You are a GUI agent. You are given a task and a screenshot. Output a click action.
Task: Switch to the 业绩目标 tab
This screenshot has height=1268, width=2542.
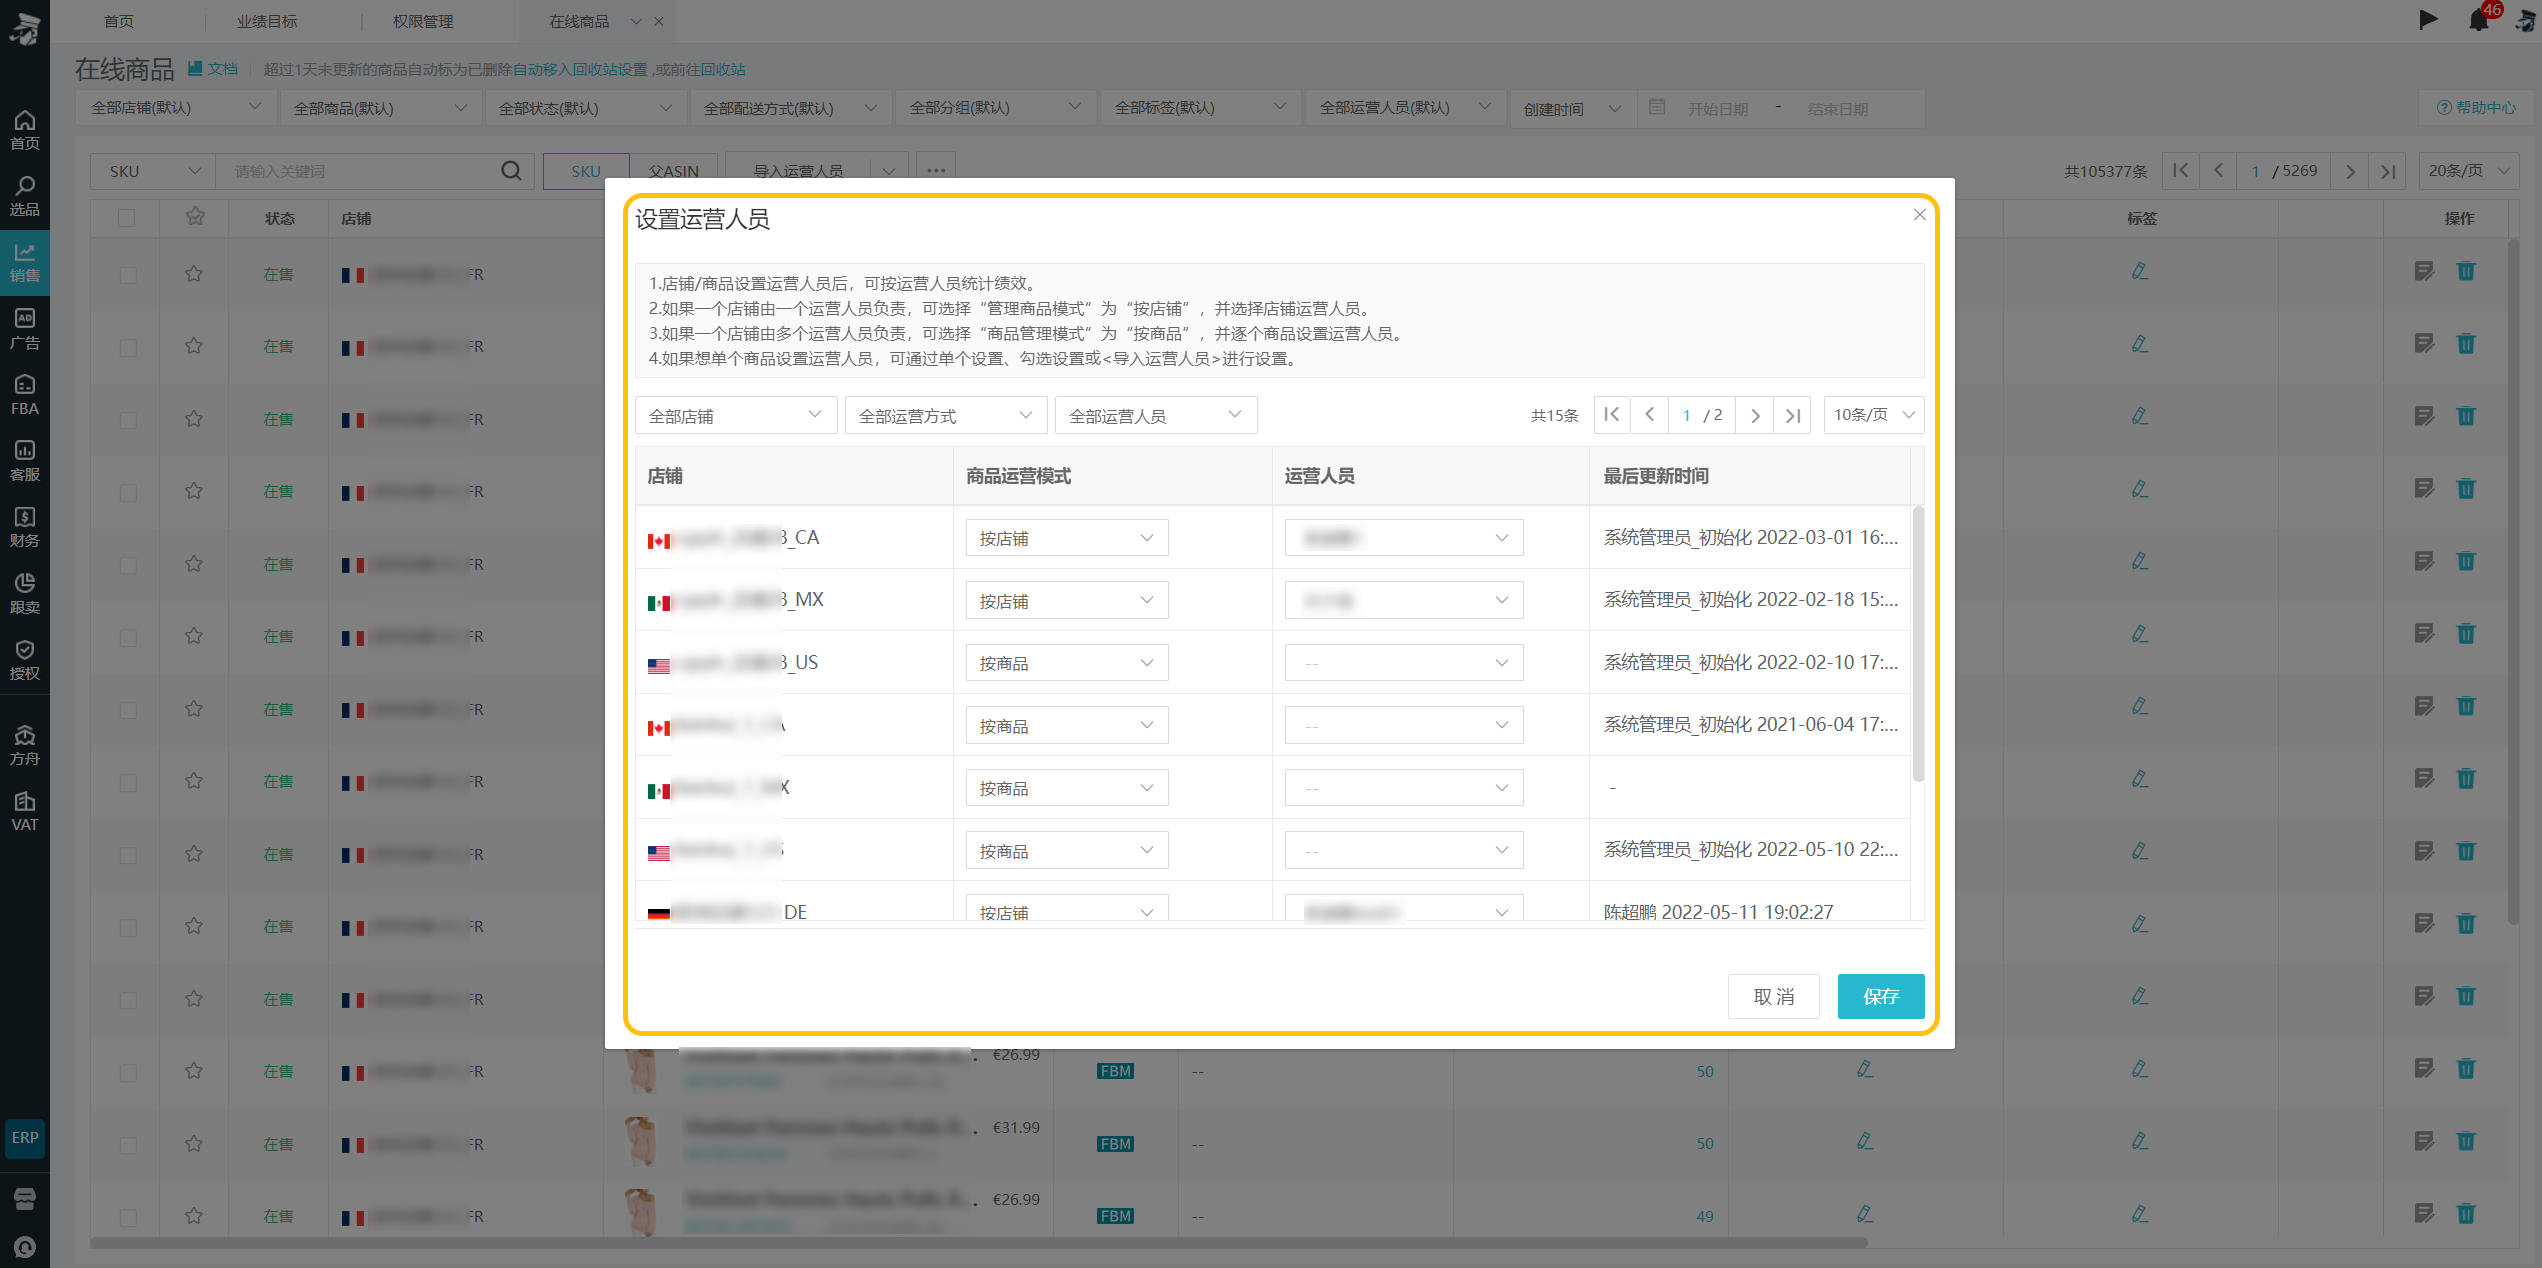tap(266, 21)
